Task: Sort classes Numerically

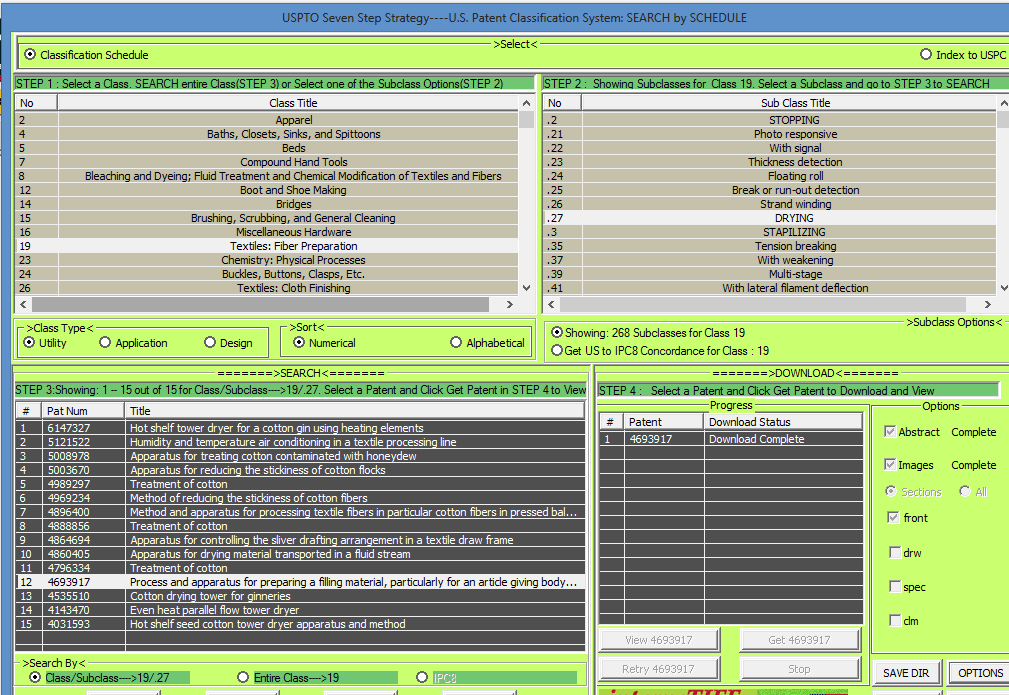Action: 299,342
